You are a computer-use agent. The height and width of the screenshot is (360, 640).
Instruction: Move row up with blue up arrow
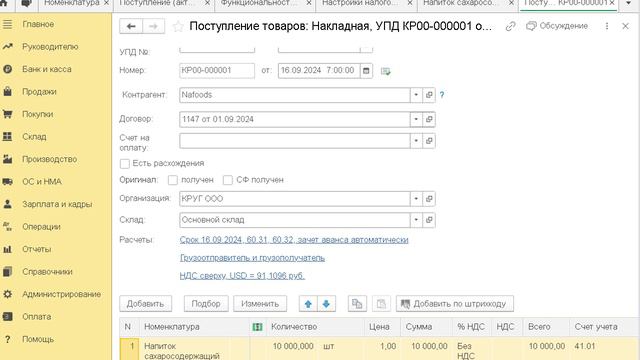[x=308, y=304]
